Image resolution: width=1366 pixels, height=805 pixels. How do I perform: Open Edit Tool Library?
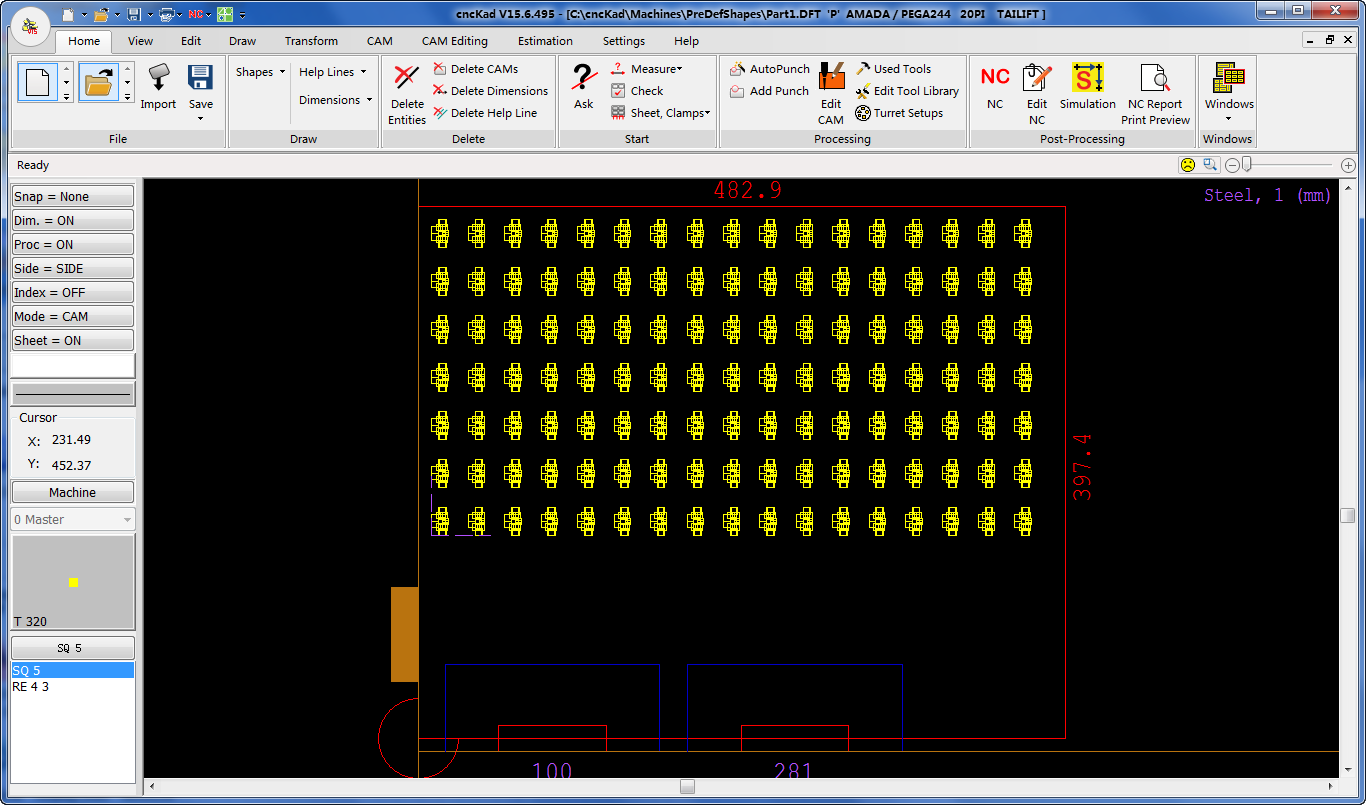click(907, 91)
